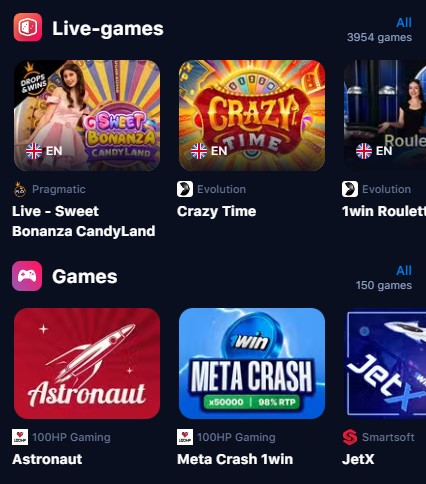Click the Evolution logo under 1win Roulette
426x484 pixels.
click(x=350, y=189)
